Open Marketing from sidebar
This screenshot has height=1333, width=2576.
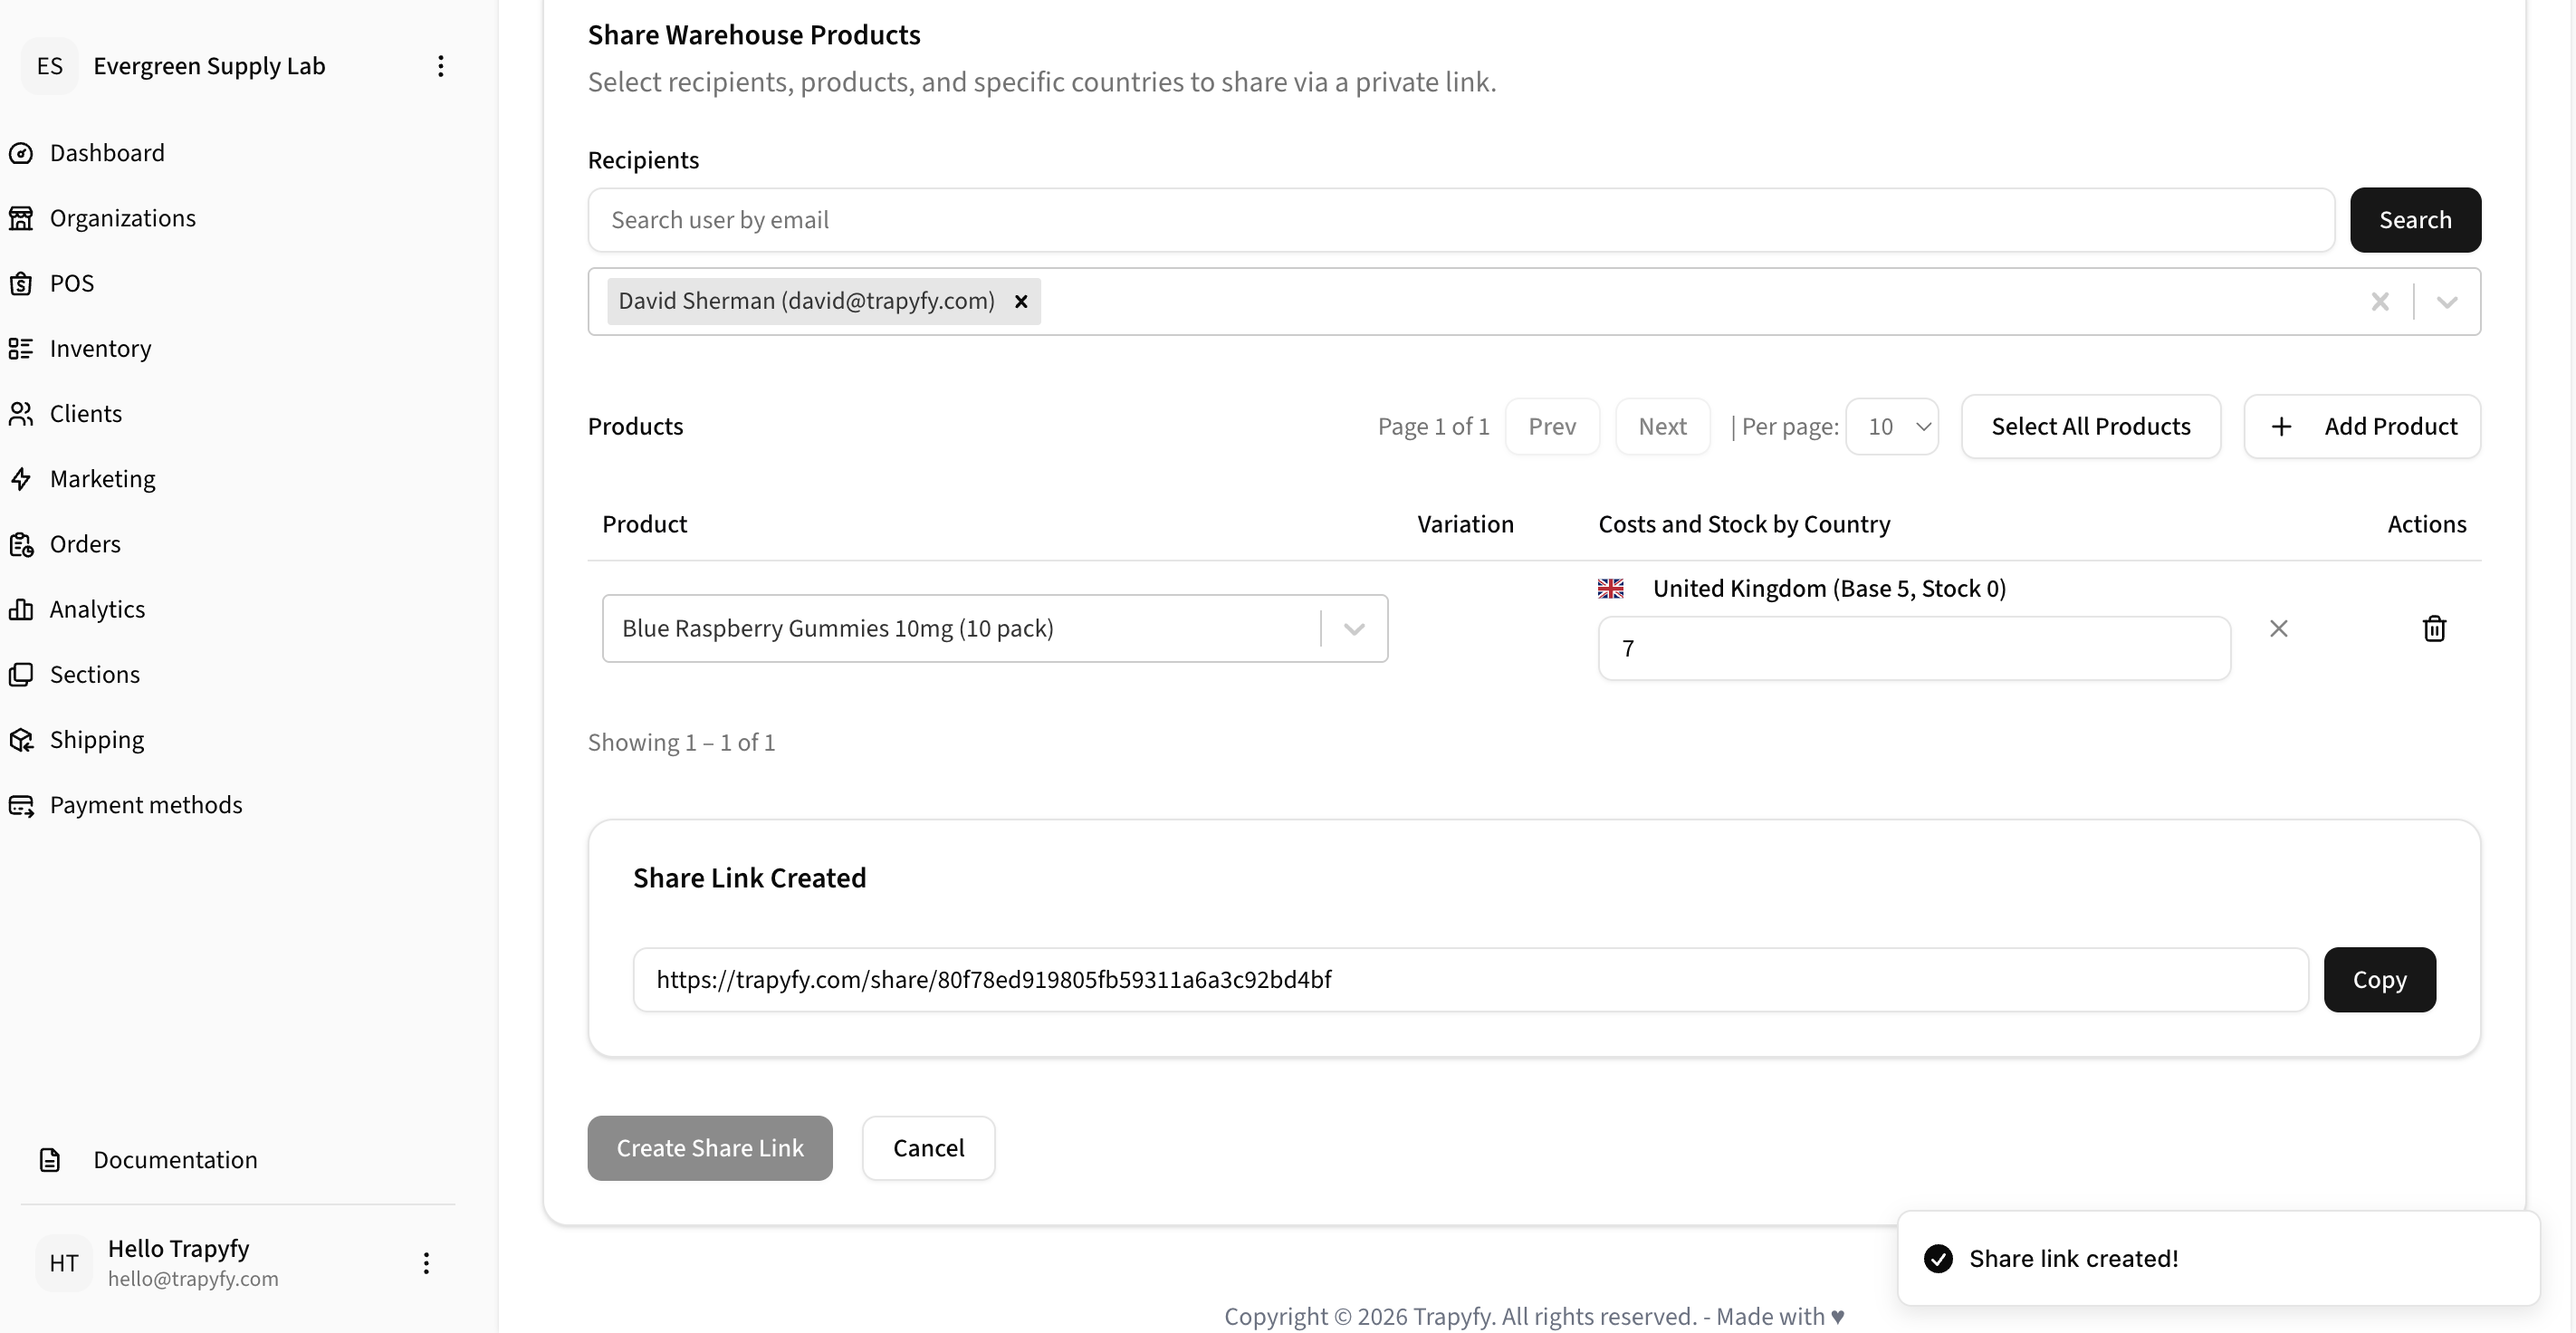102,479
